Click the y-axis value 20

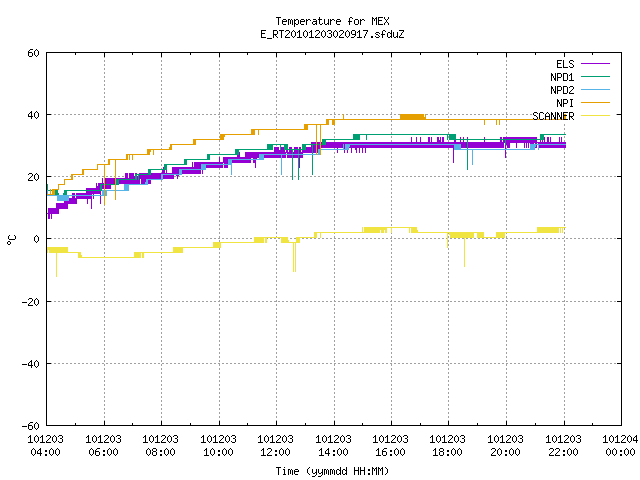[x=33, y=177]
